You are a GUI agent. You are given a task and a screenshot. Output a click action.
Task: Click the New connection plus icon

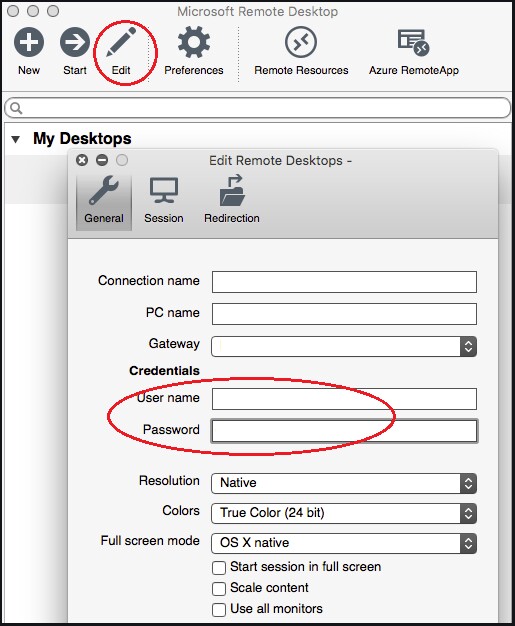29,42
